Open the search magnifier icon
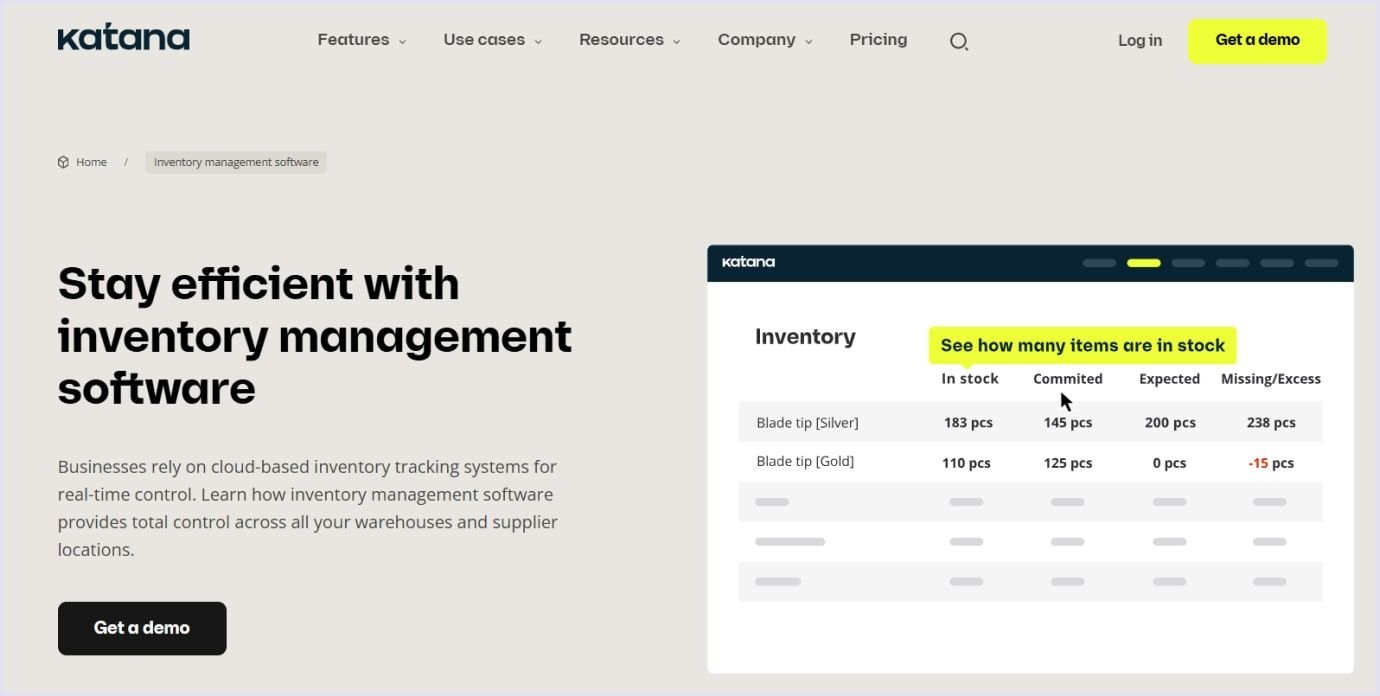 pyautogui.click(x=958, y=41)
